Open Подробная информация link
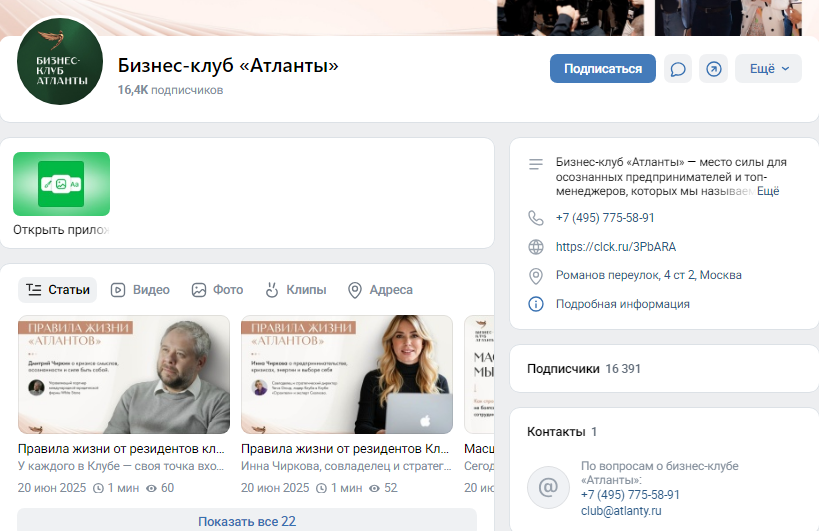The image size is (819, 531). tap(623, 304)
